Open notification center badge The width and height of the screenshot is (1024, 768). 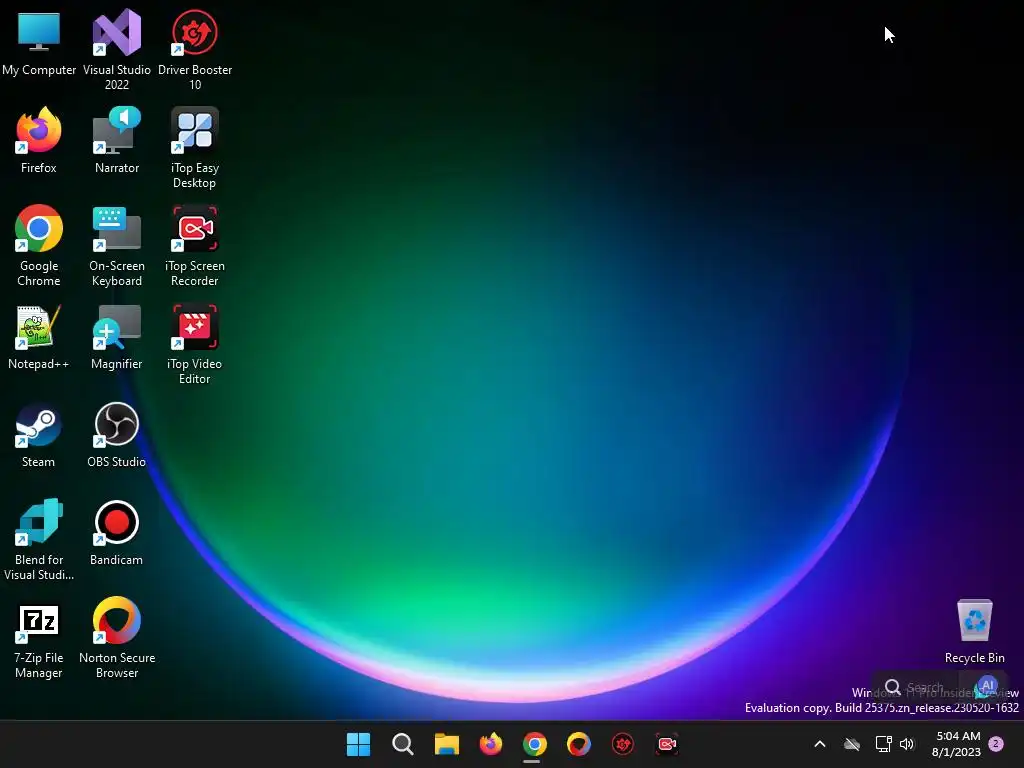(x=996, y=744)
